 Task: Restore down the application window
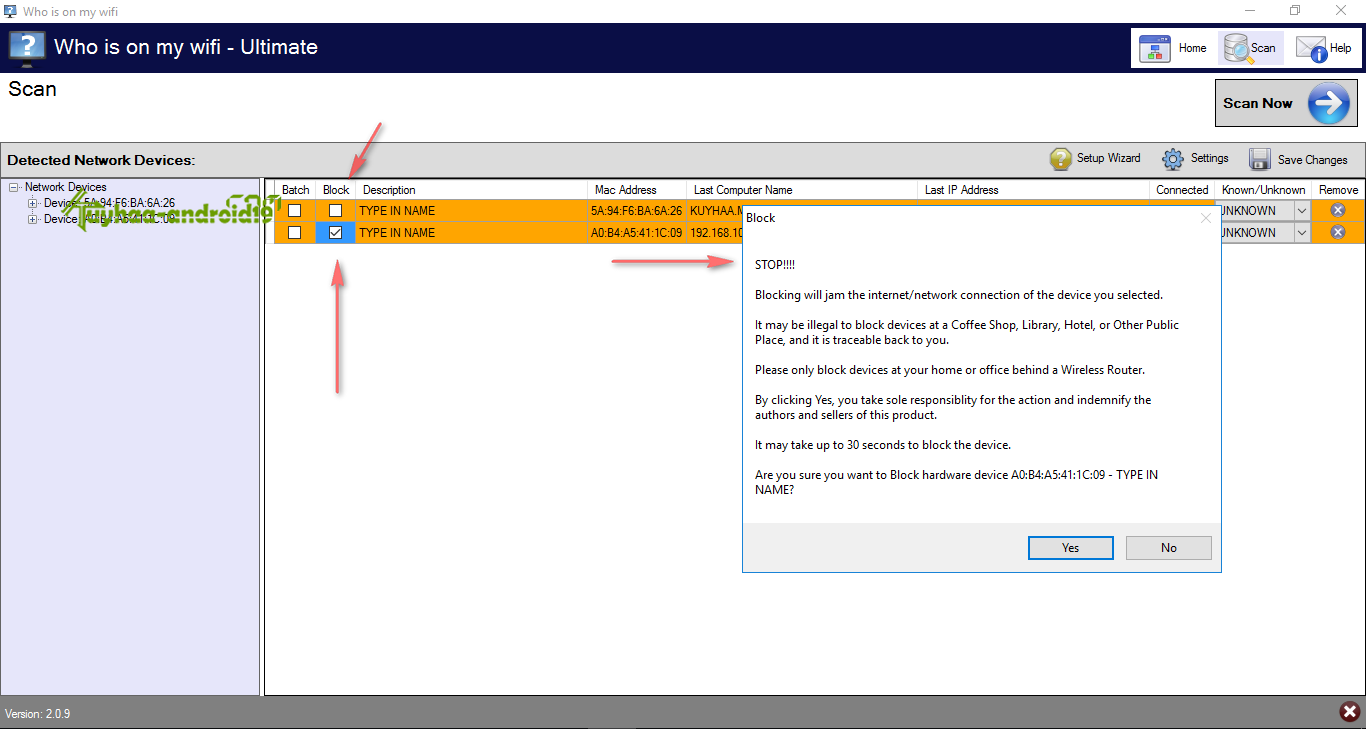pos(1294,10)
